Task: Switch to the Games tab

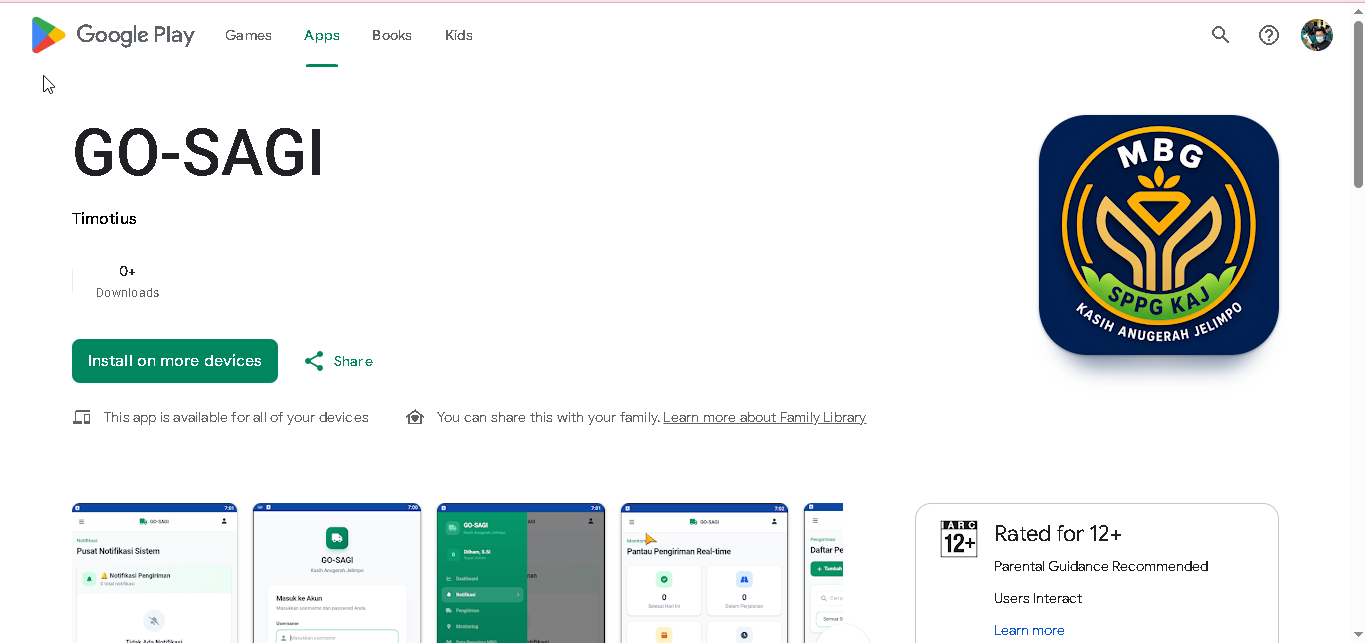Action: pyautogui.click(x=248, y=35)
